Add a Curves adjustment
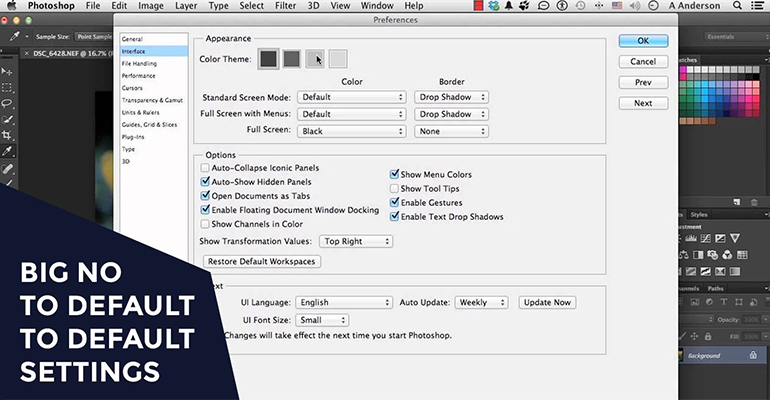770x400 pixels. click(x=706, y=238)
